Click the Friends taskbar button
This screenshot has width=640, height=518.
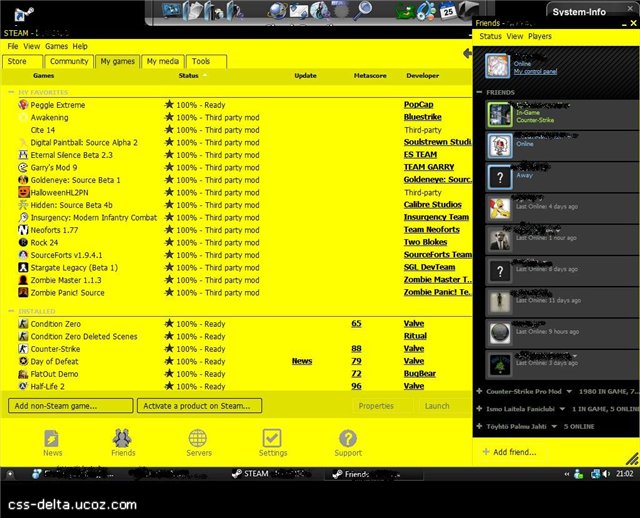pyautogui.click(x=373, y=474)
